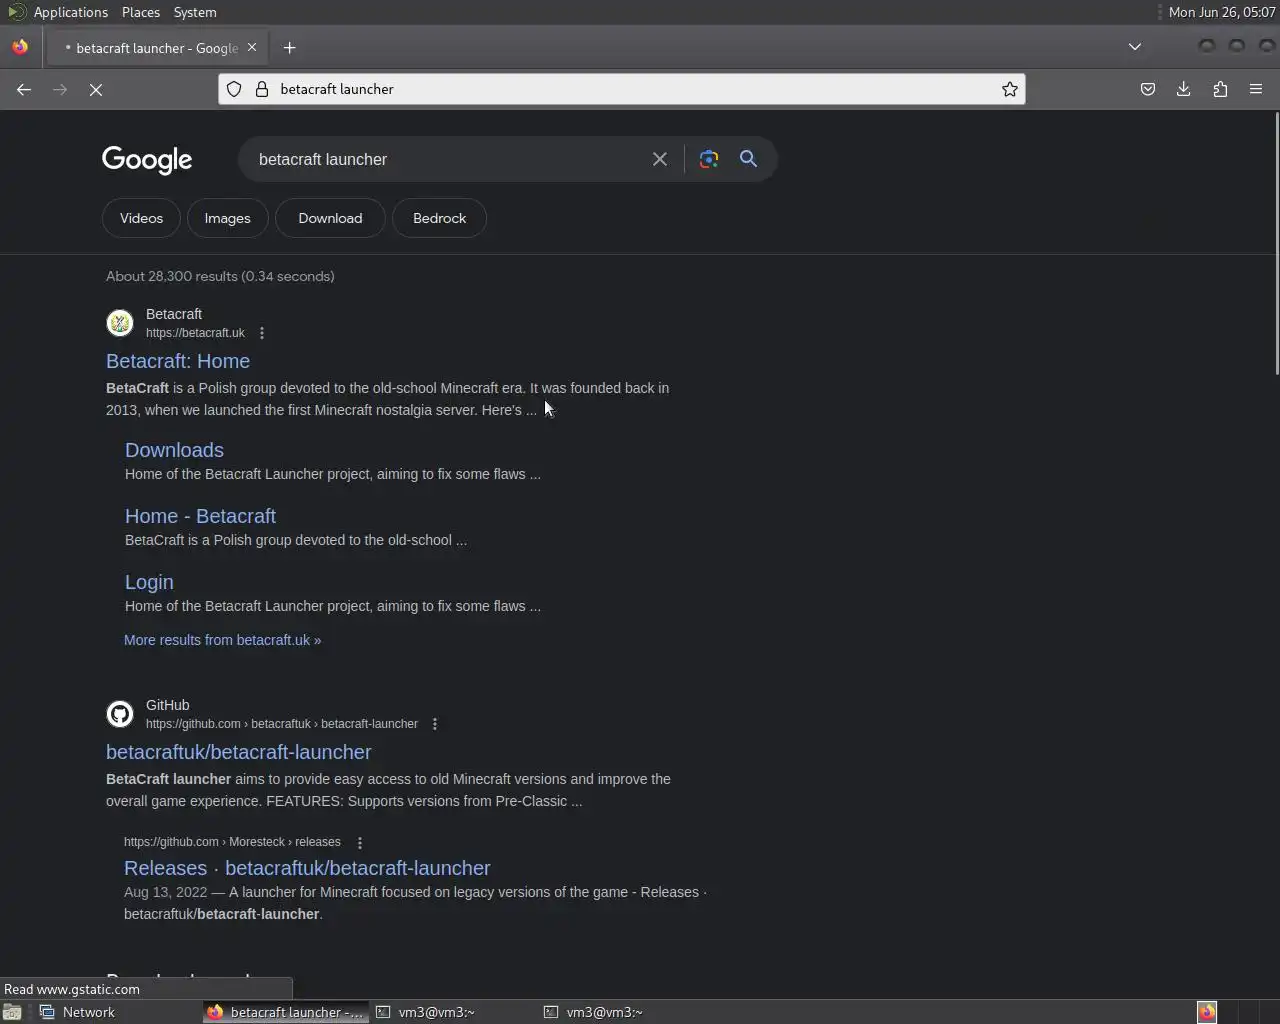
Task: Click the GitHub result favicon
Action: pyautogui.click(x=120, y=714)
